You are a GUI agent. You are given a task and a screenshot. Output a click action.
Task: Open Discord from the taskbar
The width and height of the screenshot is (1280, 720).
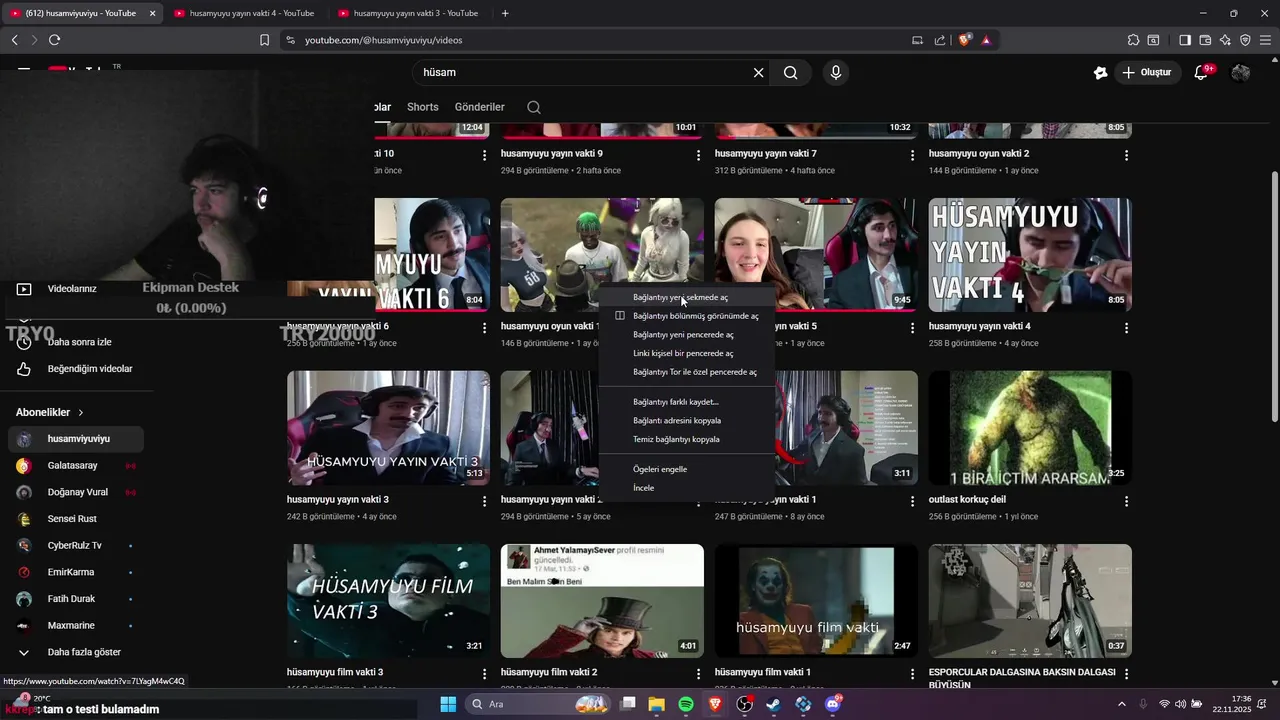(x=833, y=704)
